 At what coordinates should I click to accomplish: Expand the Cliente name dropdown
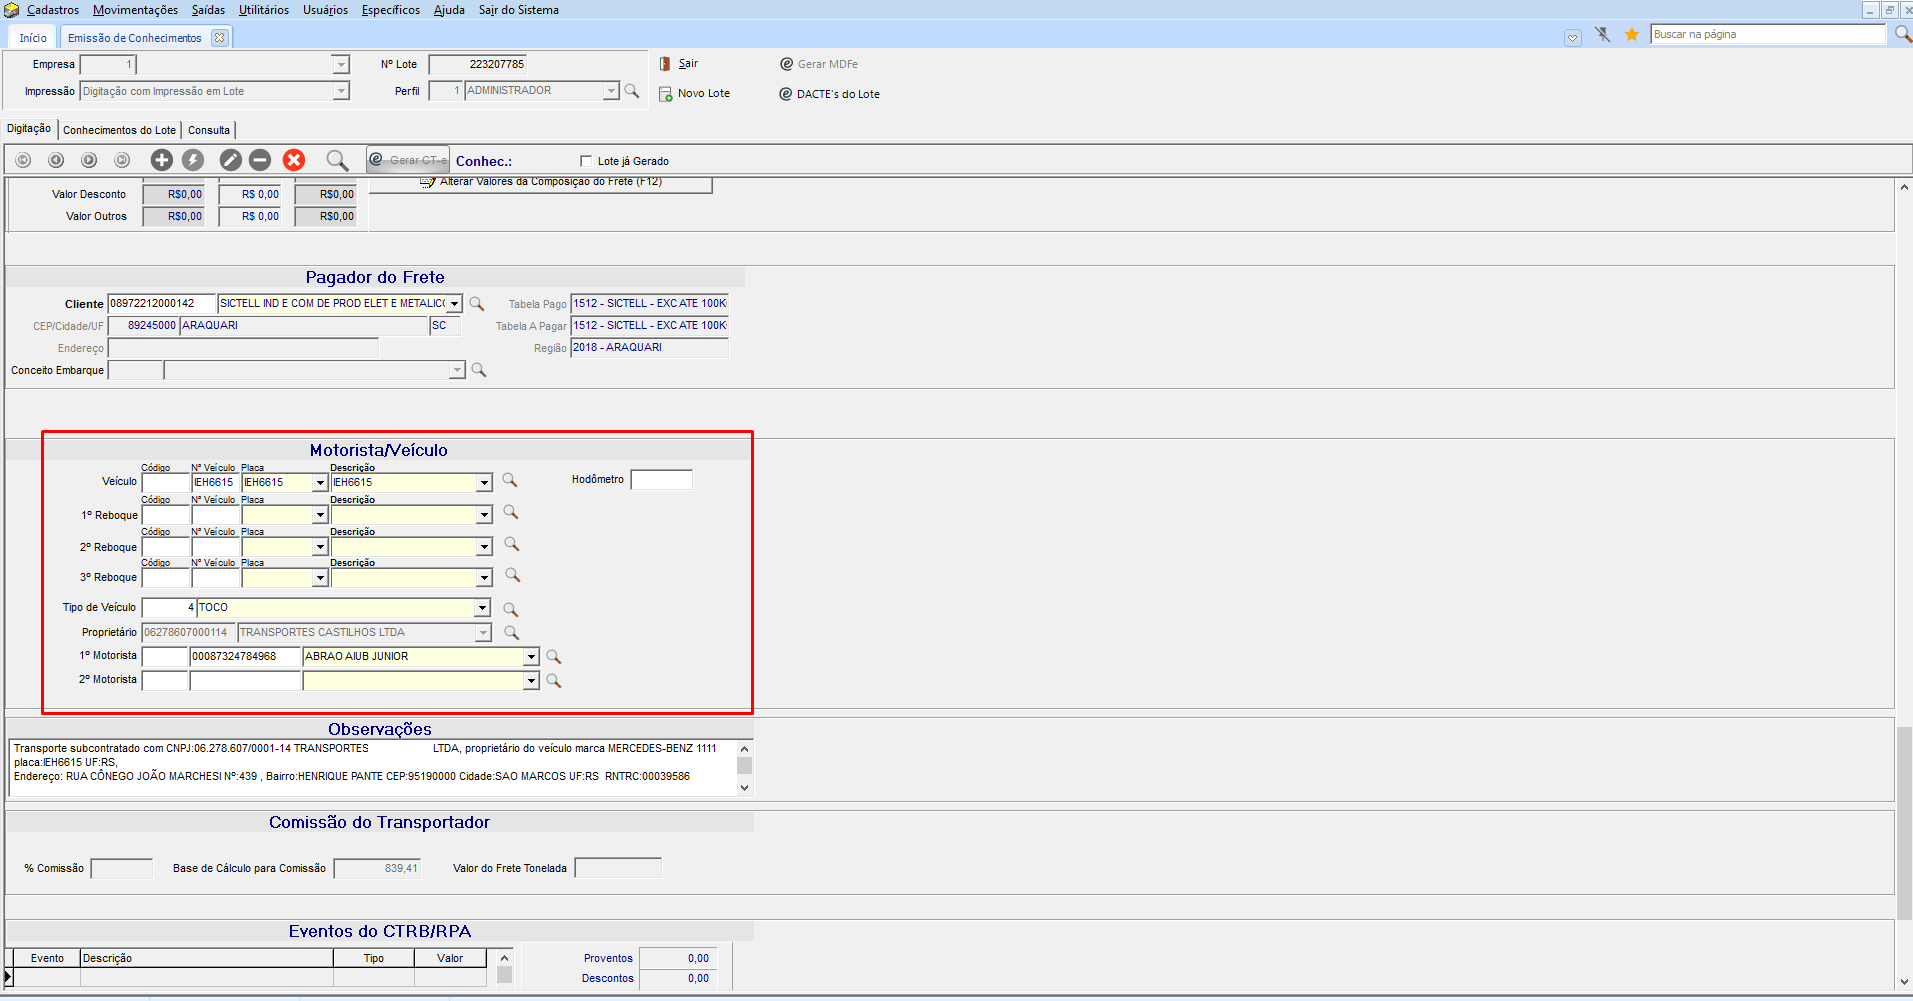(x=454, y=304)
